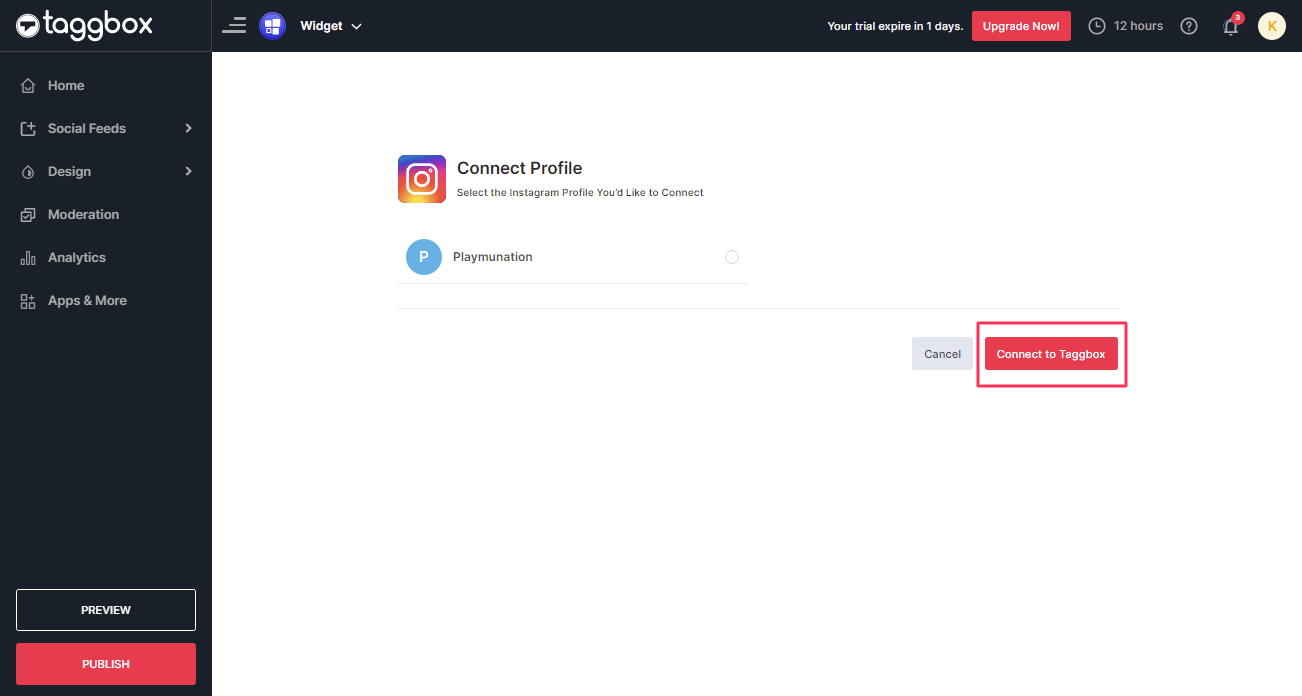View notifications via the bell icon
Screen dimensions: 1302x696
[x=1230, y=26]
